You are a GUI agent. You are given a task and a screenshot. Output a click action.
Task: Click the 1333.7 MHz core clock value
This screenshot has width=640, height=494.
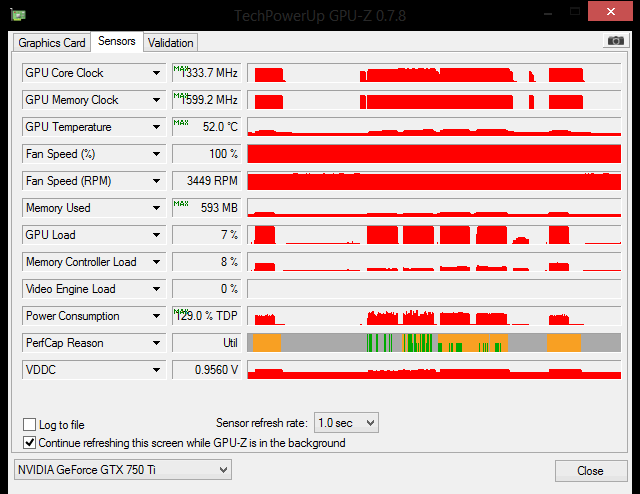[207, 73]
